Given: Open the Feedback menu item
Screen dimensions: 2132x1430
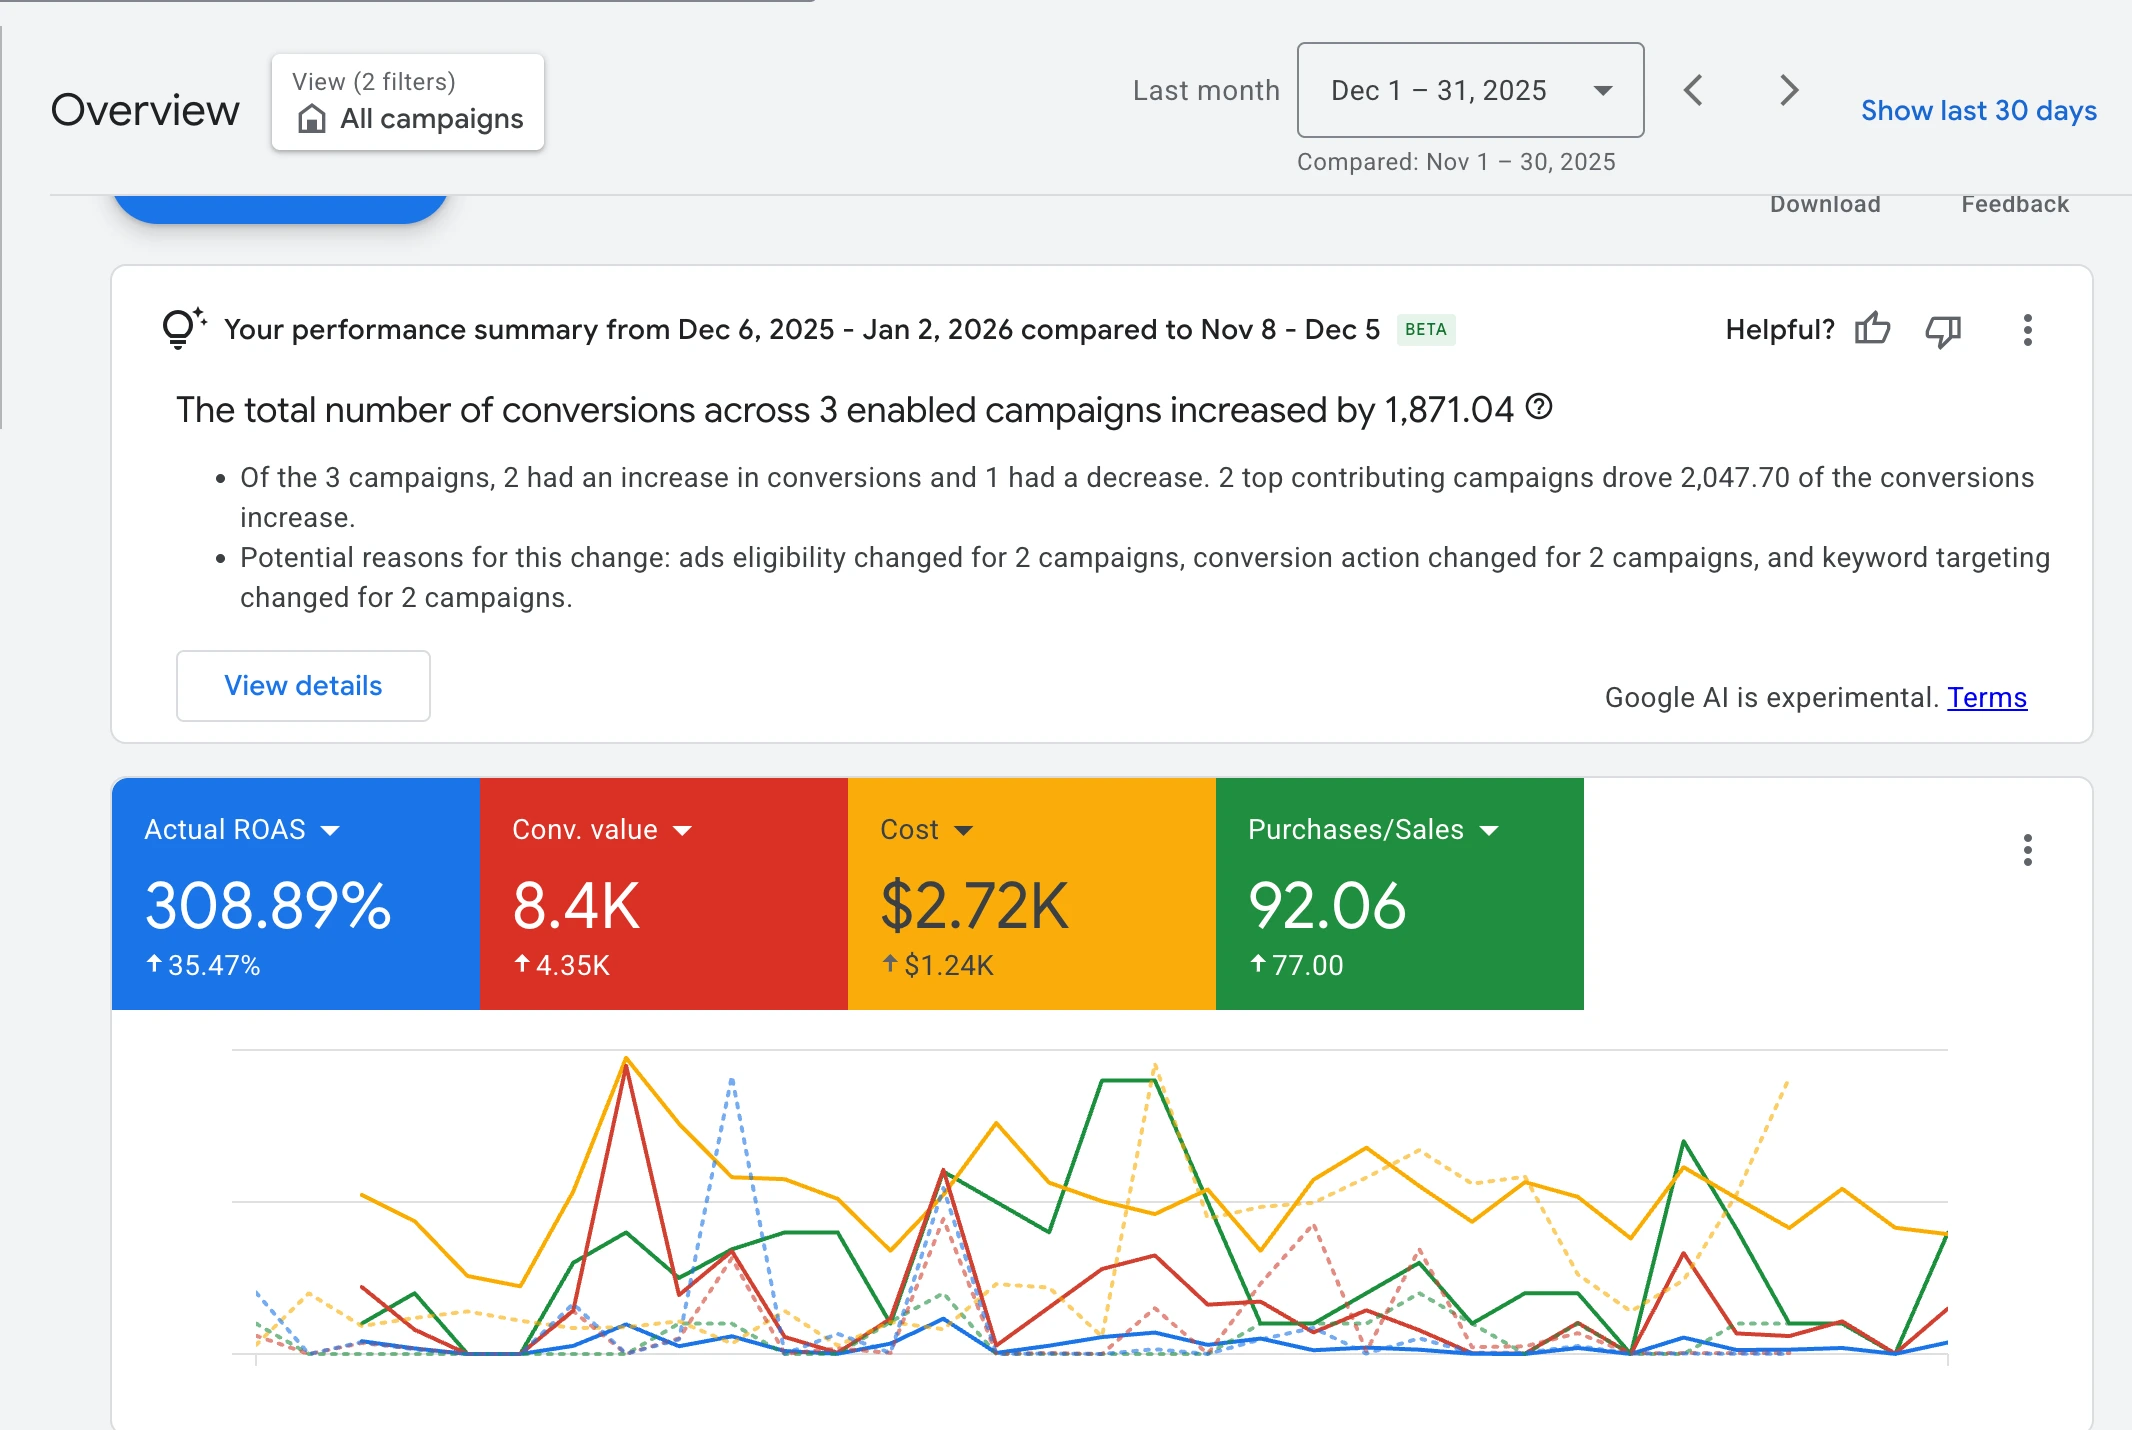Looking at the screenshot, I should [x=2014, y=204].
